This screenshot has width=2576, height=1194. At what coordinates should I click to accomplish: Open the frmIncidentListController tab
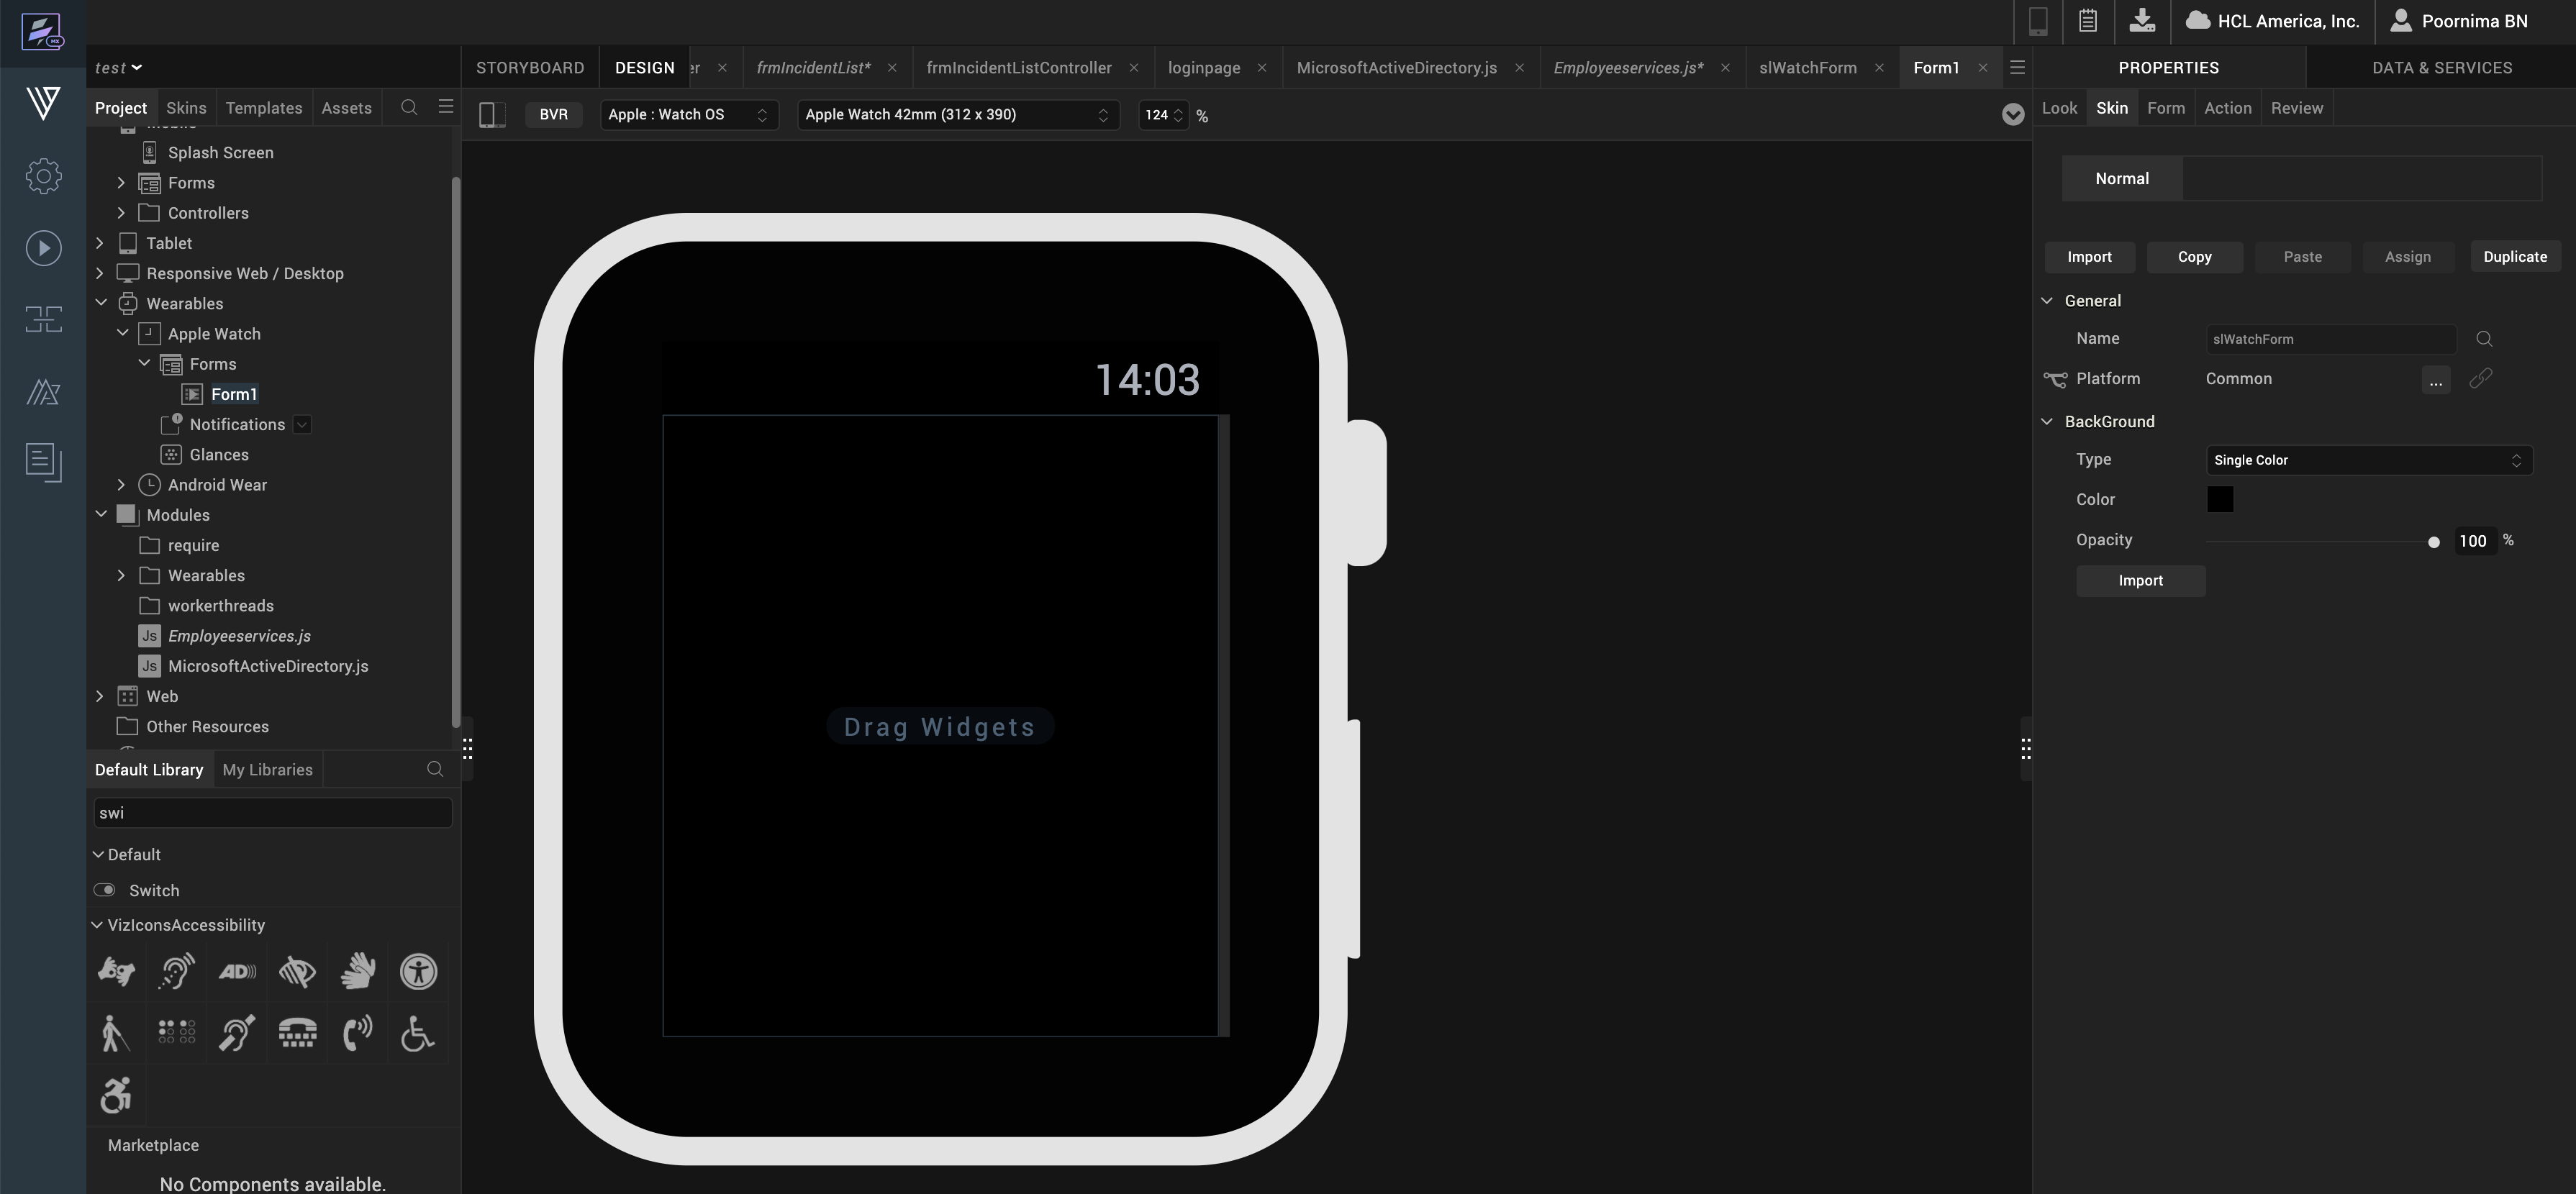pyautogui.click(x=1018, y=67)
